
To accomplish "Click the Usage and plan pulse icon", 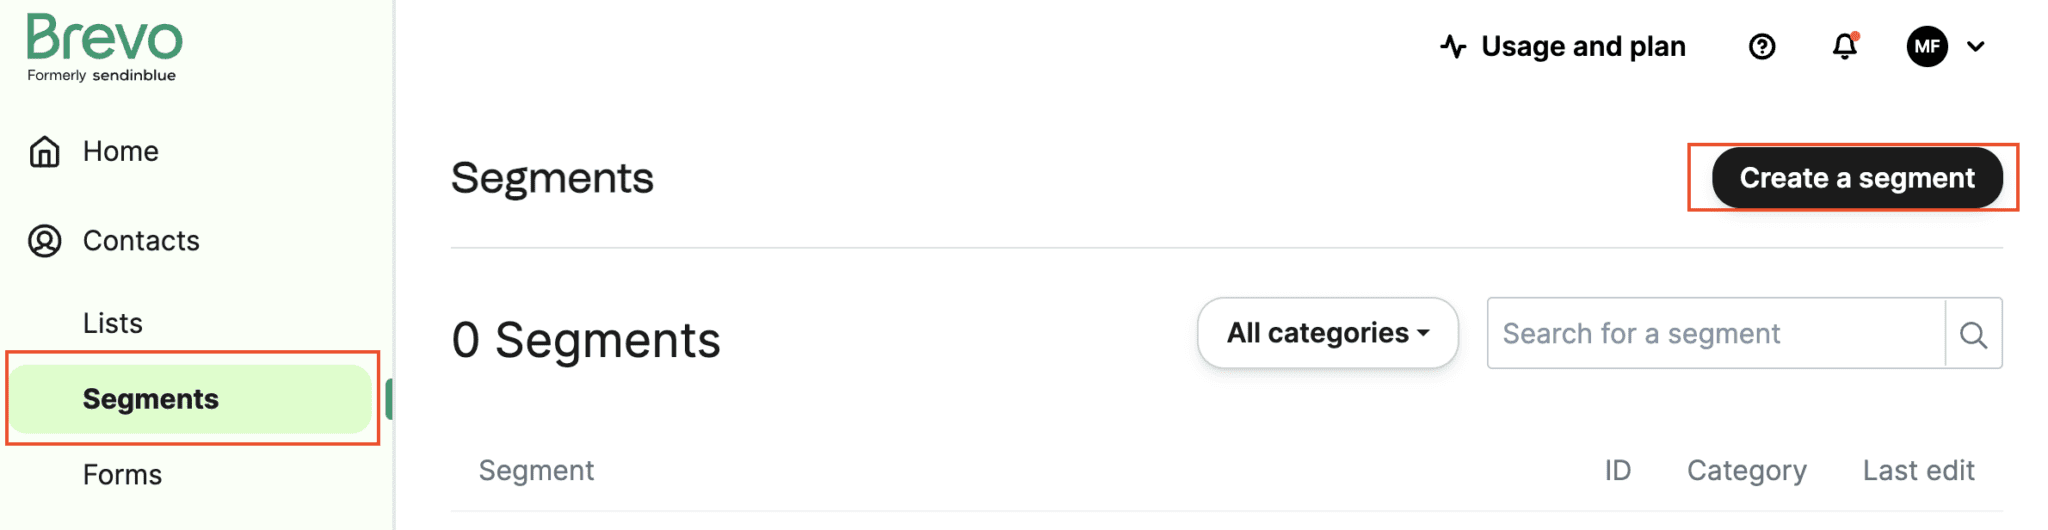I will tap(1453, 47).
